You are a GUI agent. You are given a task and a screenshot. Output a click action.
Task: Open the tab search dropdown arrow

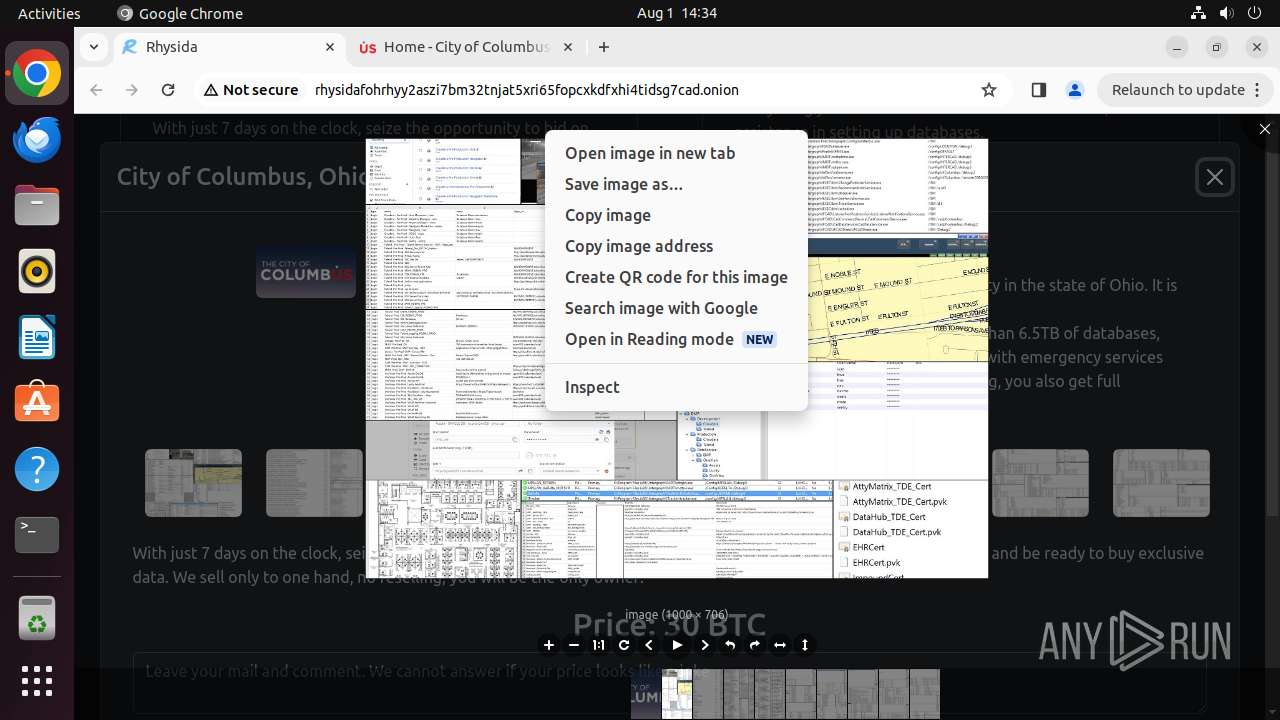point(94,47)
